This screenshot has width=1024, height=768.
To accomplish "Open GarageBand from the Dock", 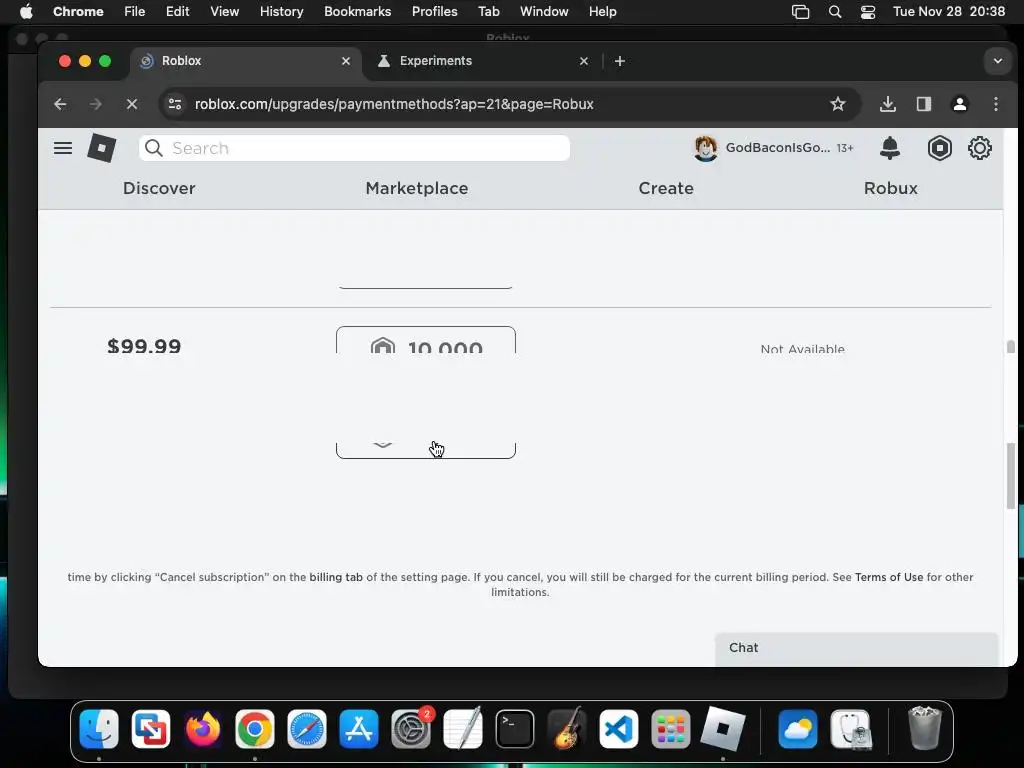I will pyautogui.click(x=567, y=729).
